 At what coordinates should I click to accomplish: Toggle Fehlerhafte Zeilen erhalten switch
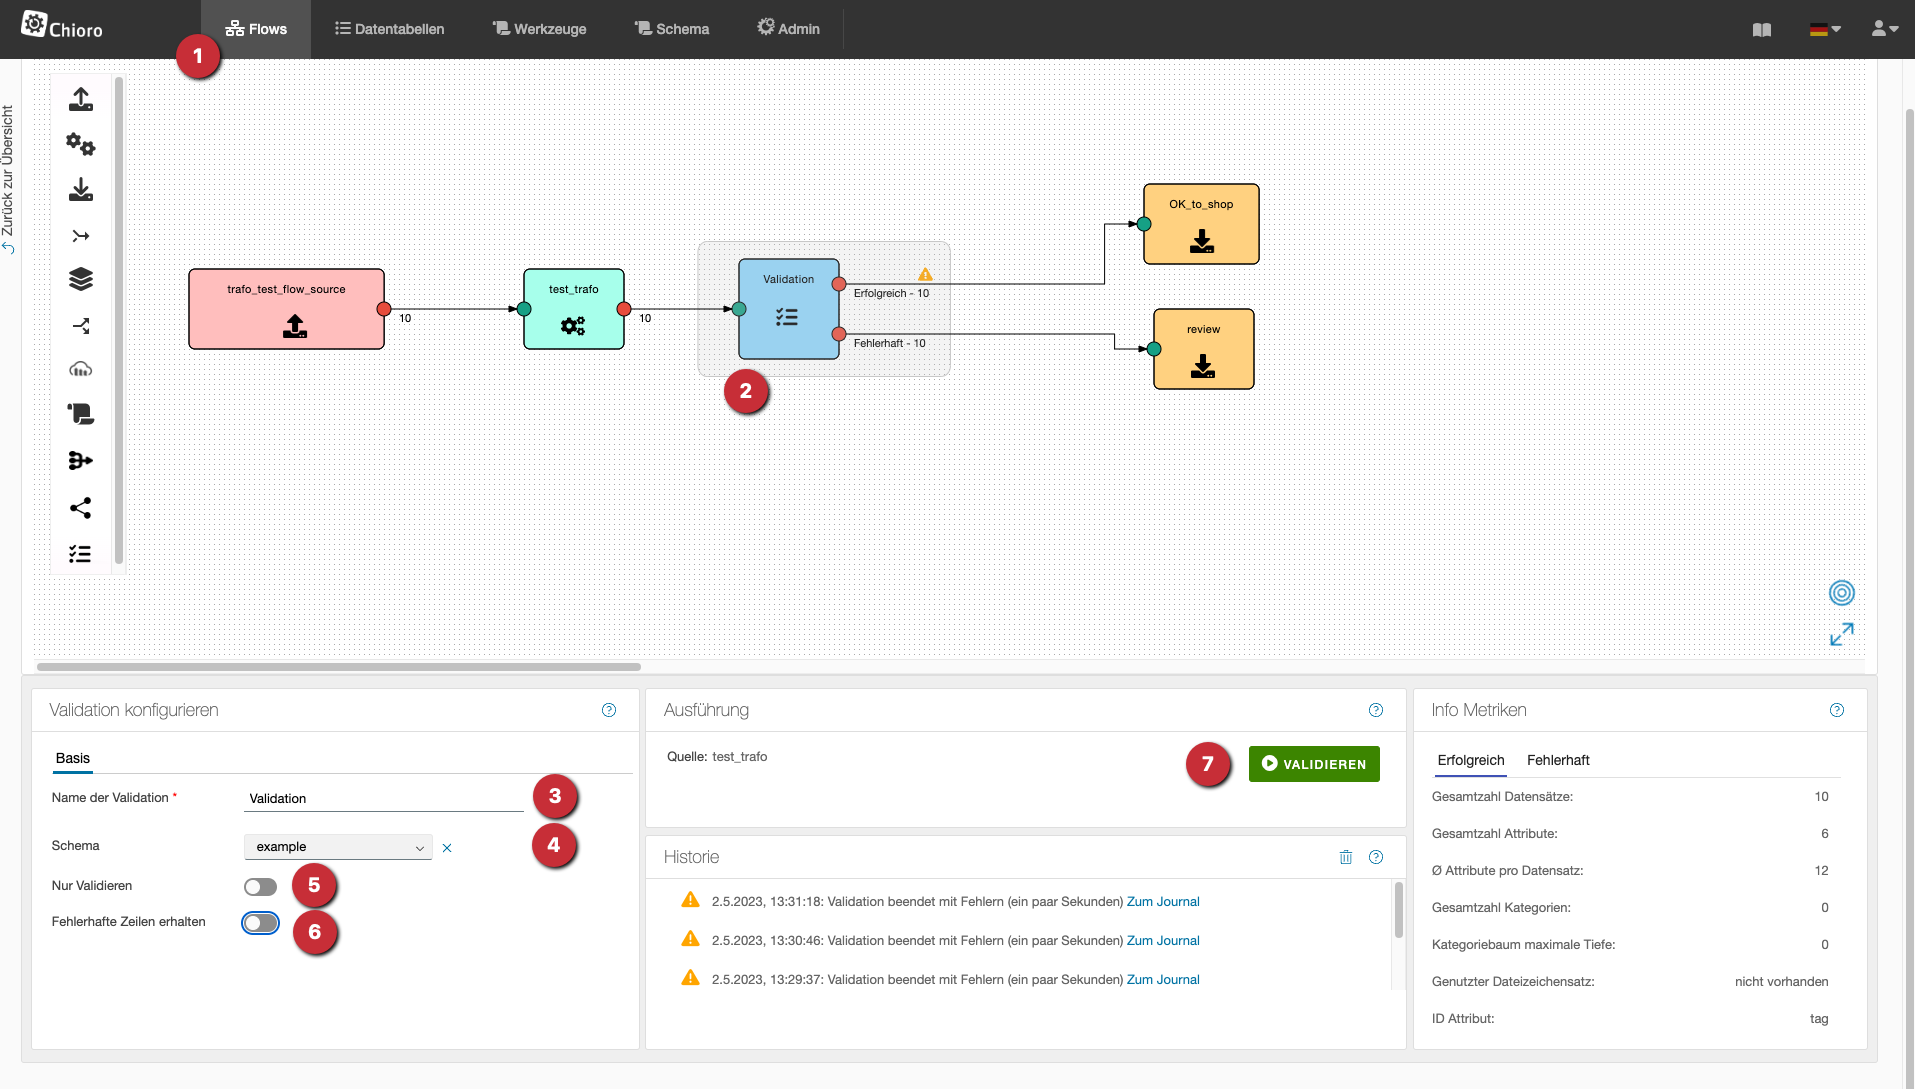pos(260,923)
